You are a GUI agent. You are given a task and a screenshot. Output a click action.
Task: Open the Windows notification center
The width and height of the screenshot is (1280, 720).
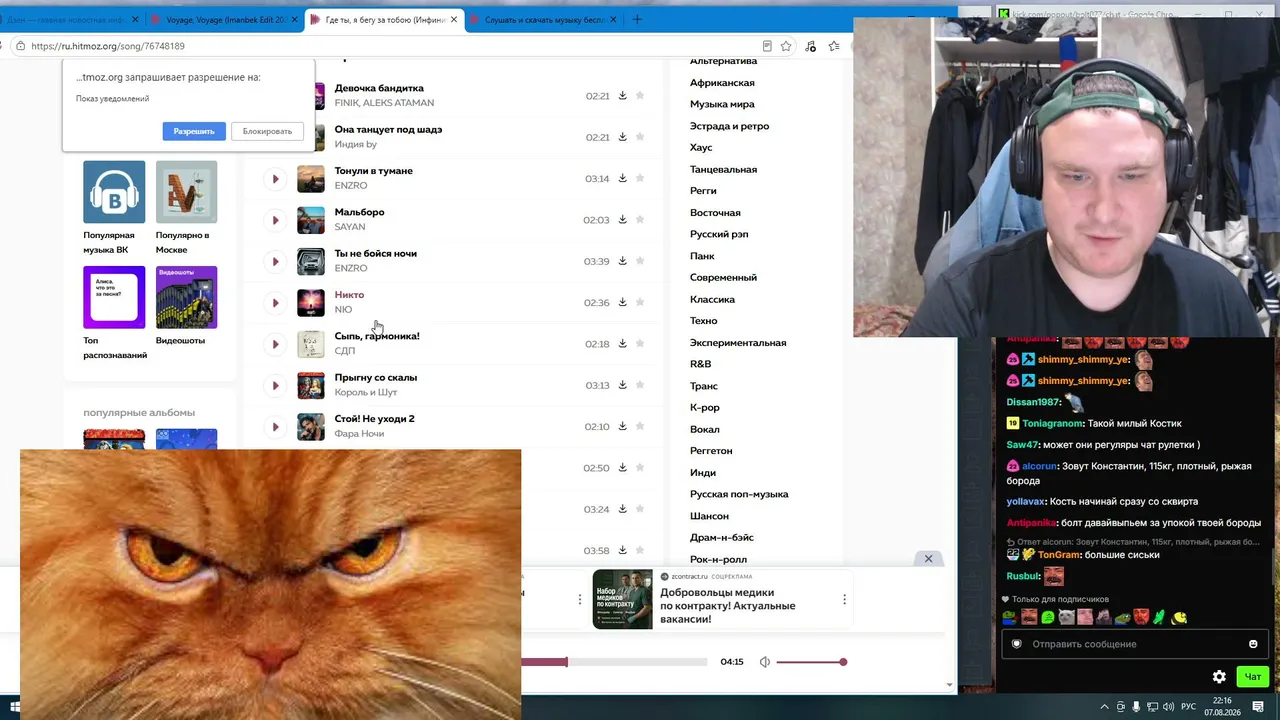click(1258, 707)
